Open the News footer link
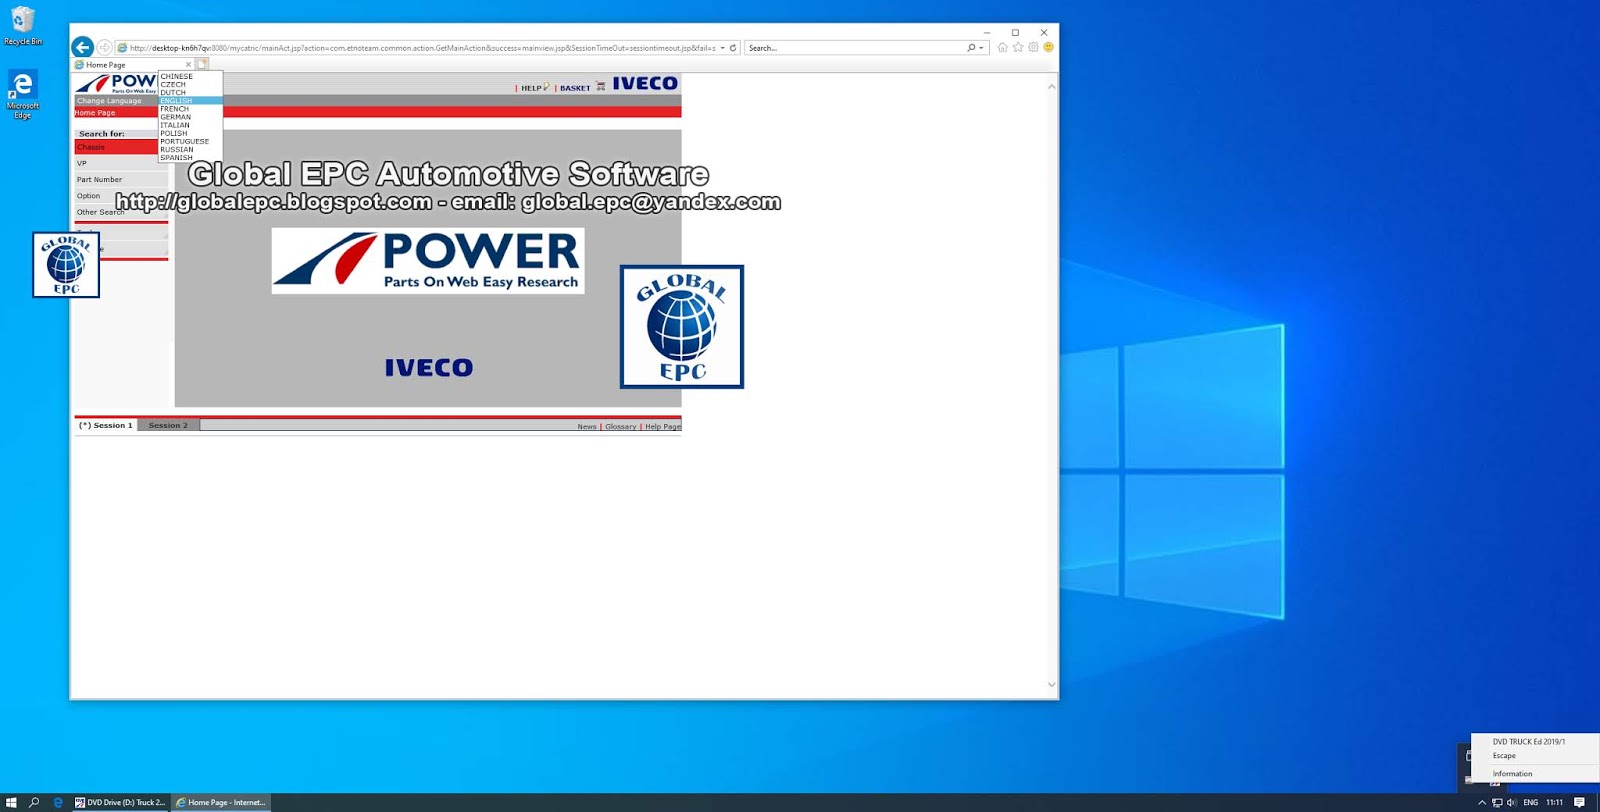This screenshot has height=812, width=1600. coord(587,427)
